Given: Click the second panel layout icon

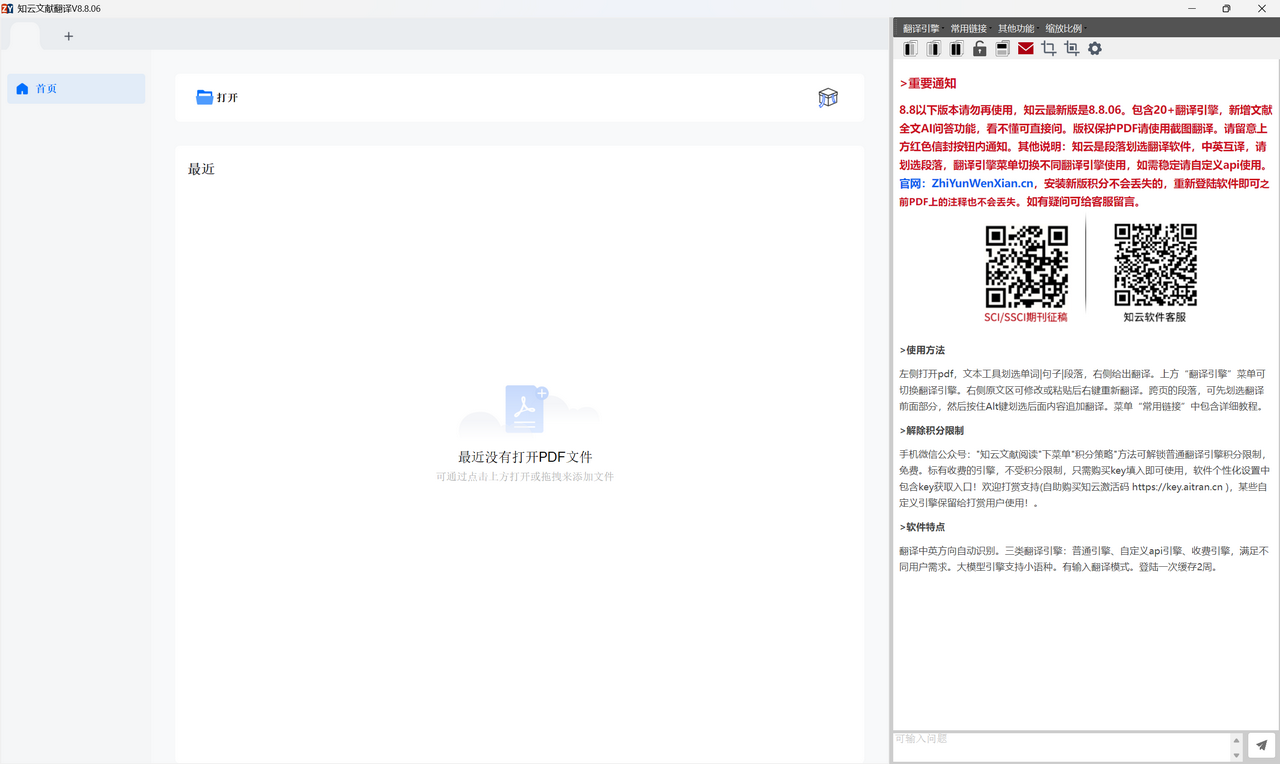Looking at the screenshot, I should click(x=933, y=49).
